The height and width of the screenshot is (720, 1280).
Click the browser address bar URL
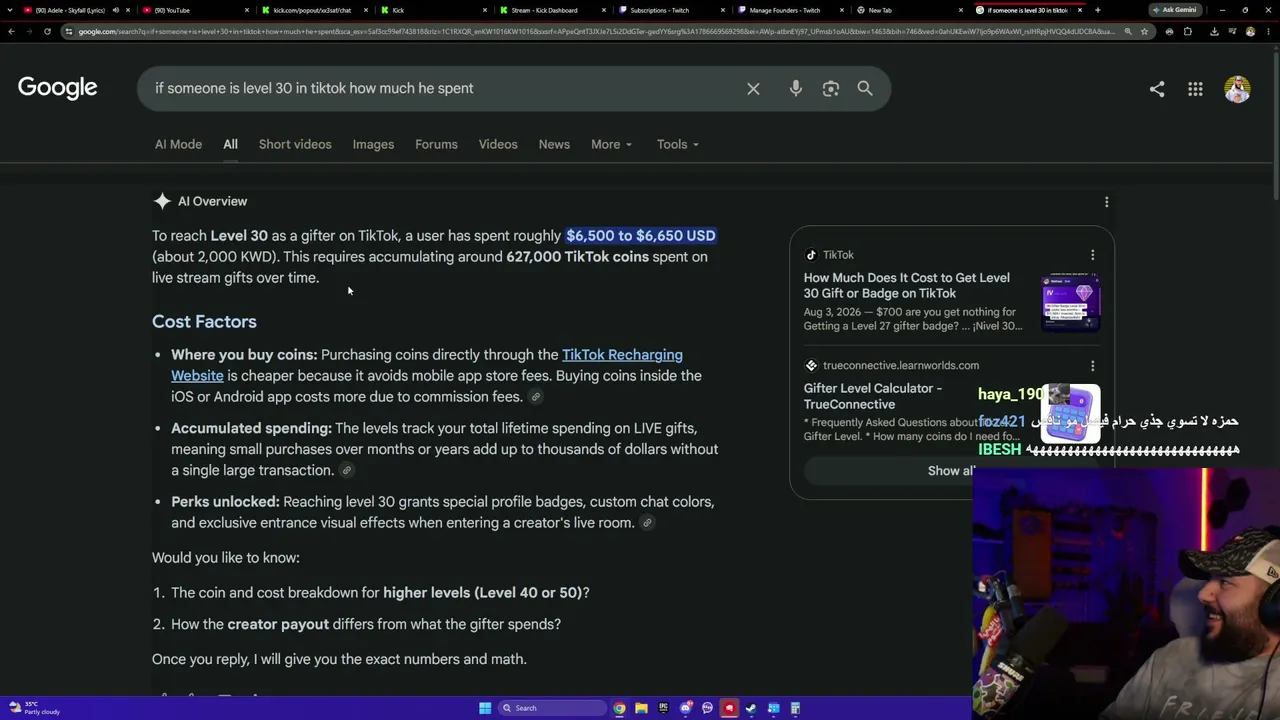[x=595, y=31]
